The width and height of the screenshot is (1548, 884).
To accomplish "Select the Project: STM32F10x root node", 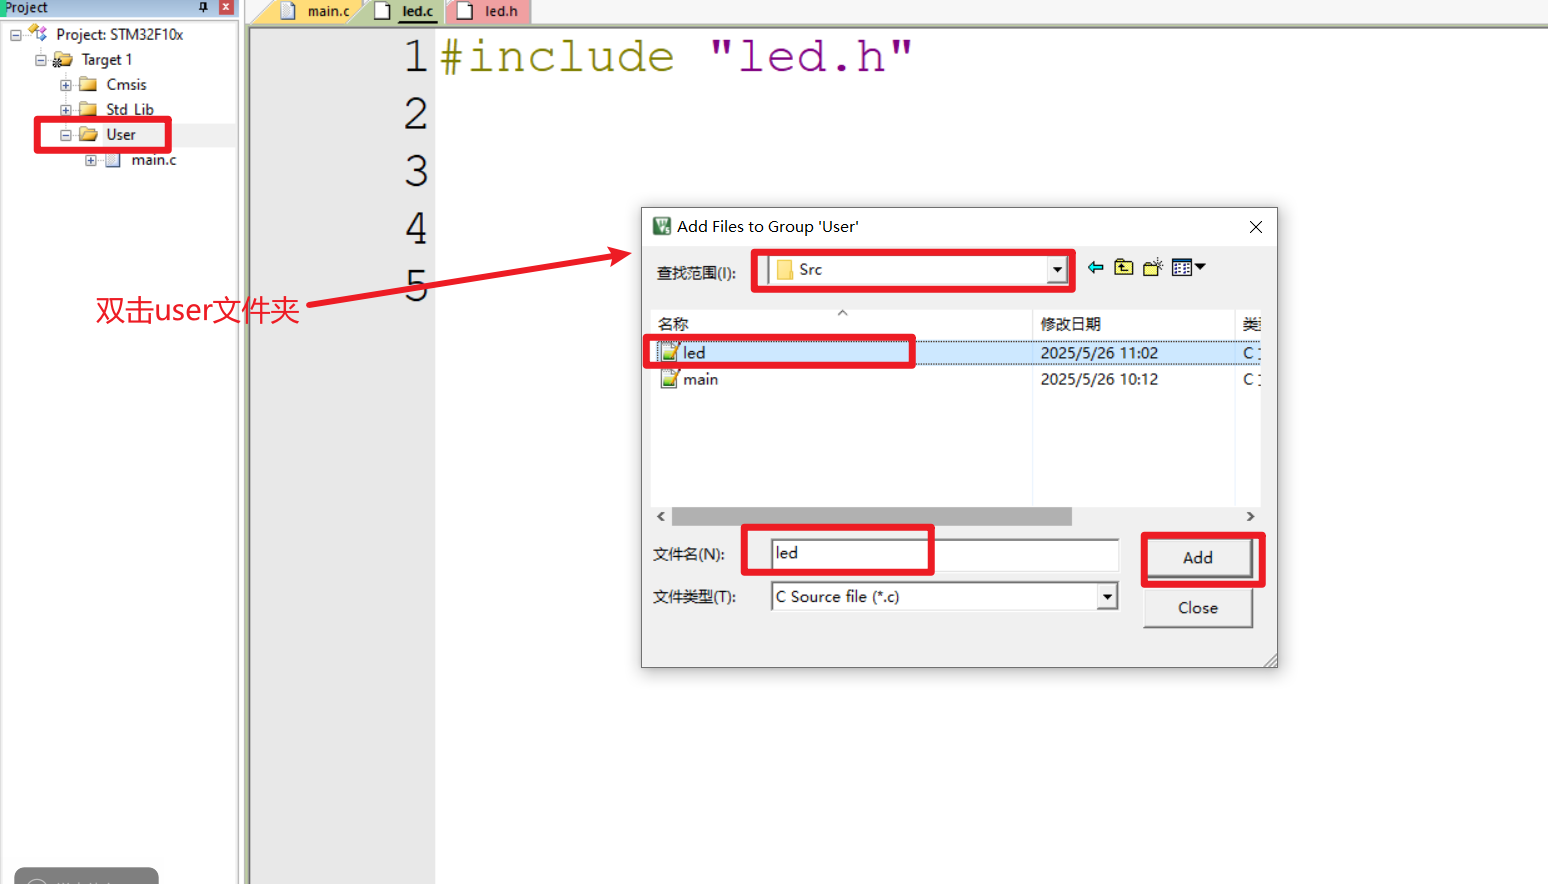I will pos(119,34).
